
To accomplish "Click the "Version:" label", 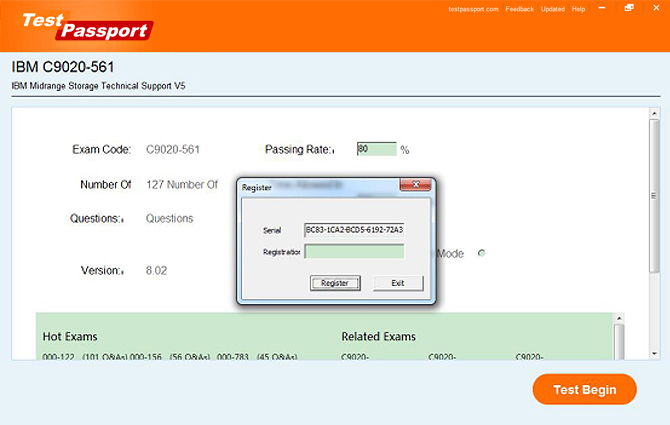I will point(102,271).
